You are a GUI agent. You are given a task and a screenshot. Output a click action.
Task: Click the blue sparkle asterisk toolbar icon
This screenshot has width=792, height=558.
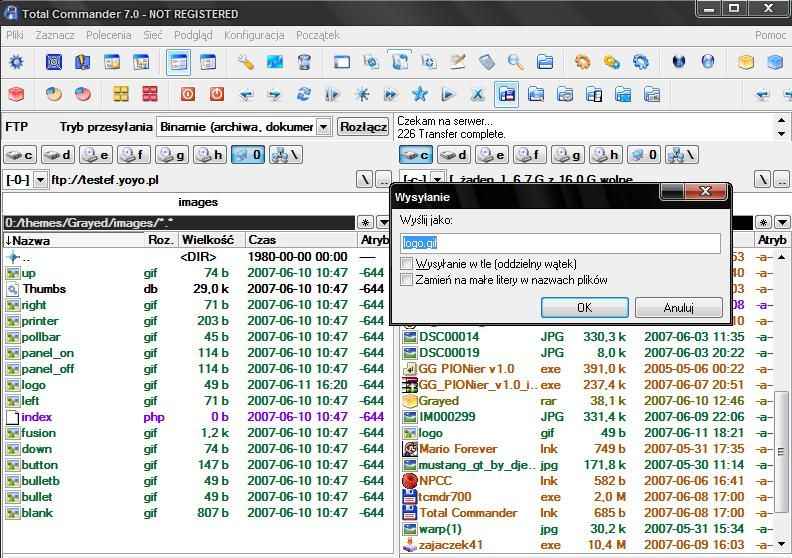pyautogui.click(x=362, y=94)
